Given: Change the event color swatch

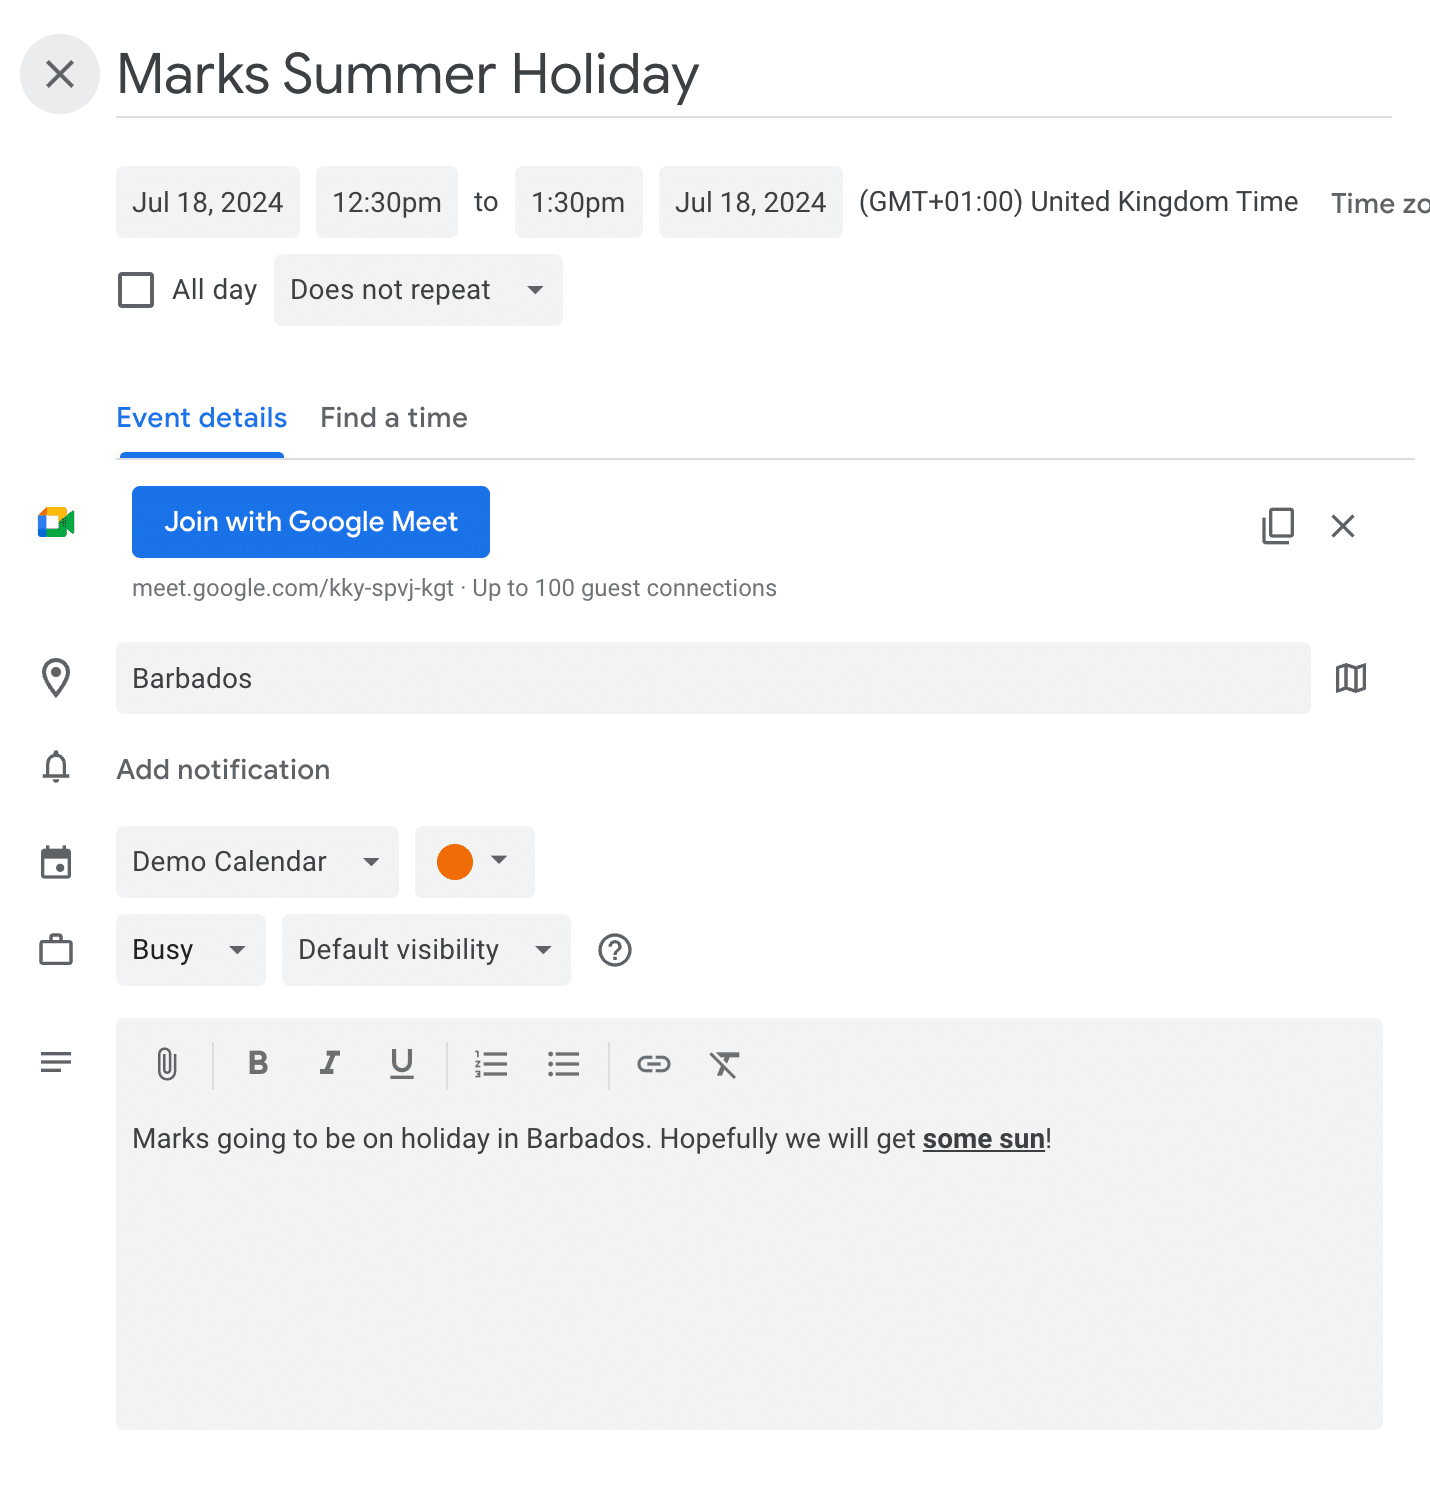Looking at the screenshot, I should click(x=473, y=861).
